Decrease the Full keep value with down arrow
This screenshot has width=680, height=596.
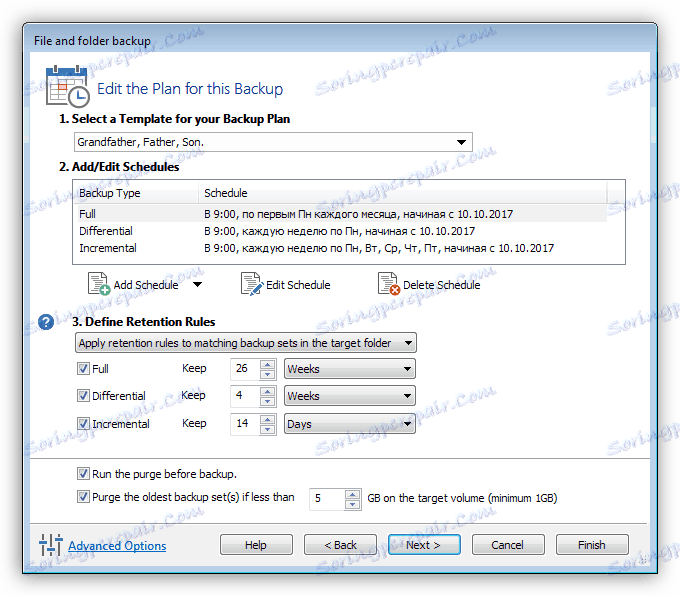point(268,374)
